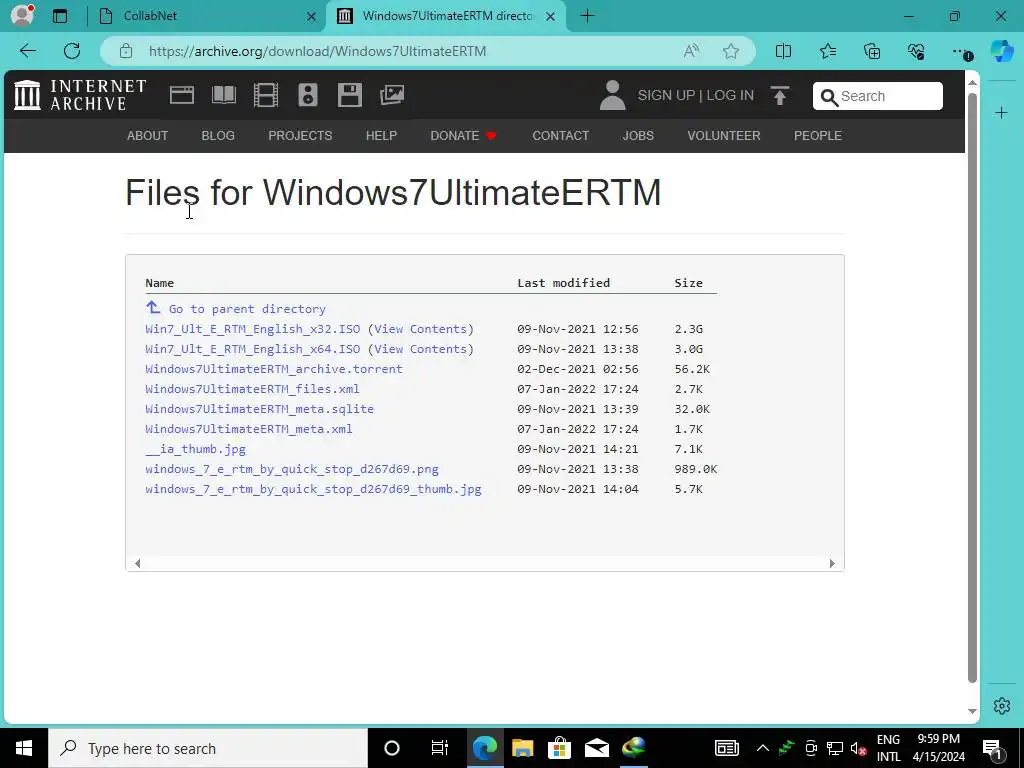Open __ia_thumb.jpg link

click(x=195, y=449)
